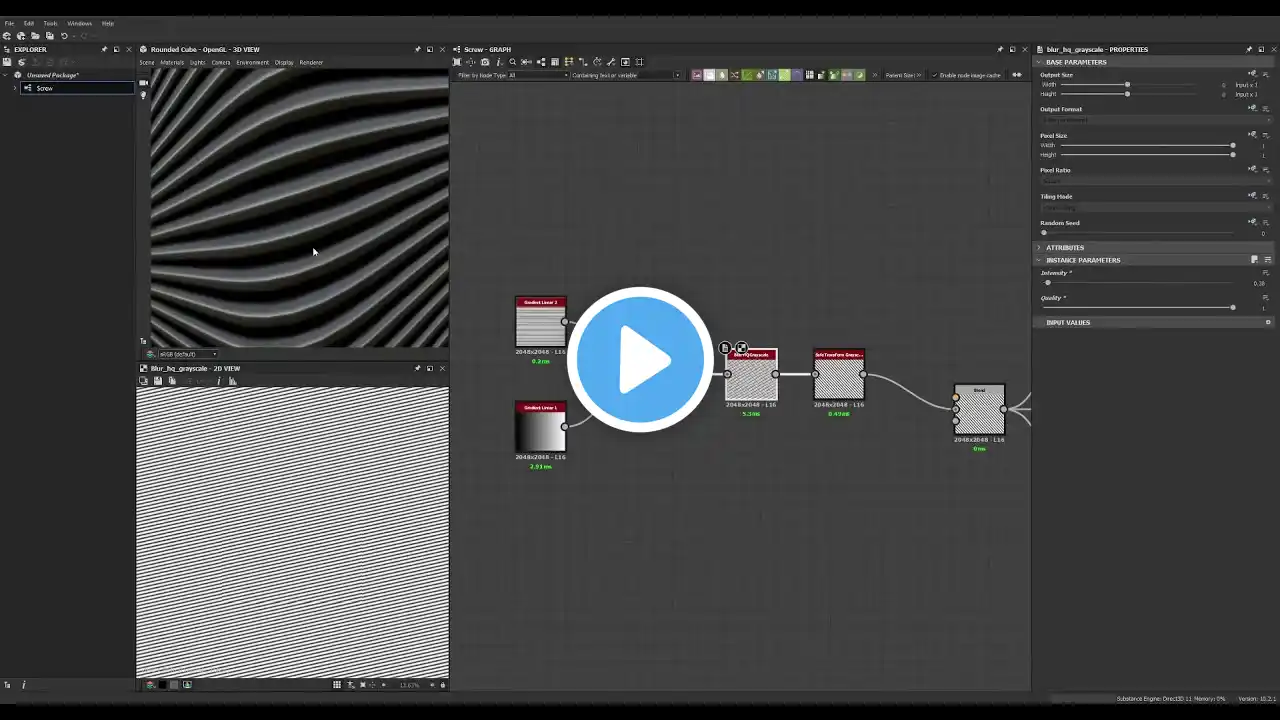Open the File menu
The image size is (1280, 720).
[9, 23]
